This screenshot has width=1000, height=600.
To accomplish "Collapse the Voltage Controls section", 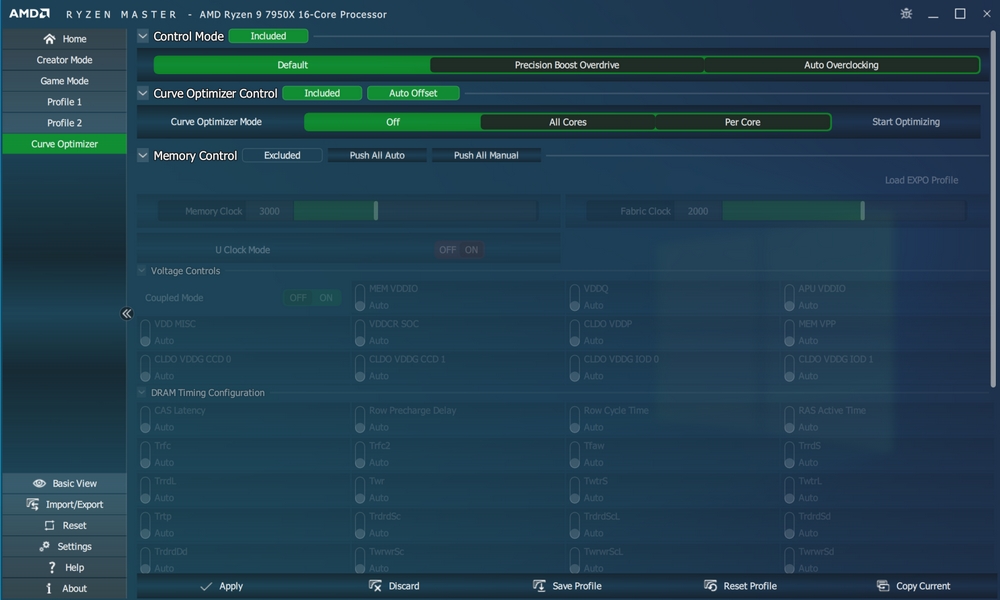I will (142, 270).
